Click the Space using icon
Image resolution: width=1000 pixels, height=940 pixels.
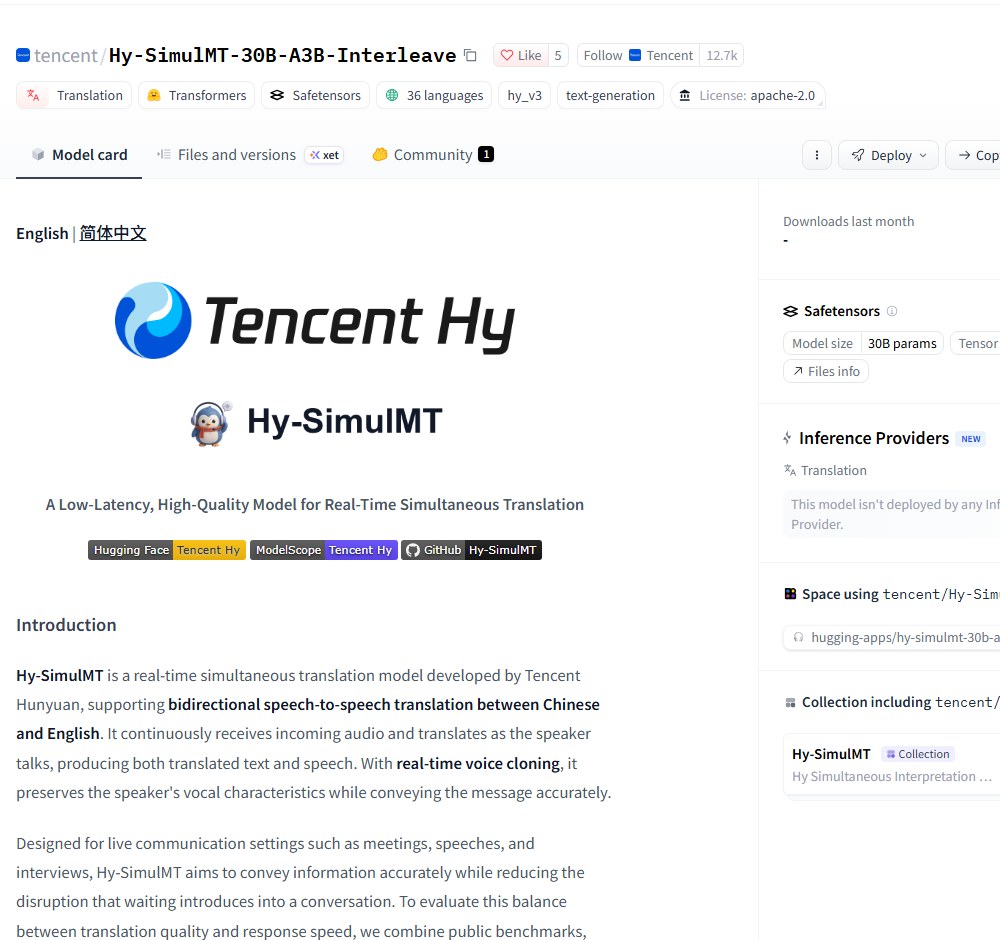click(x=790, y=594)
